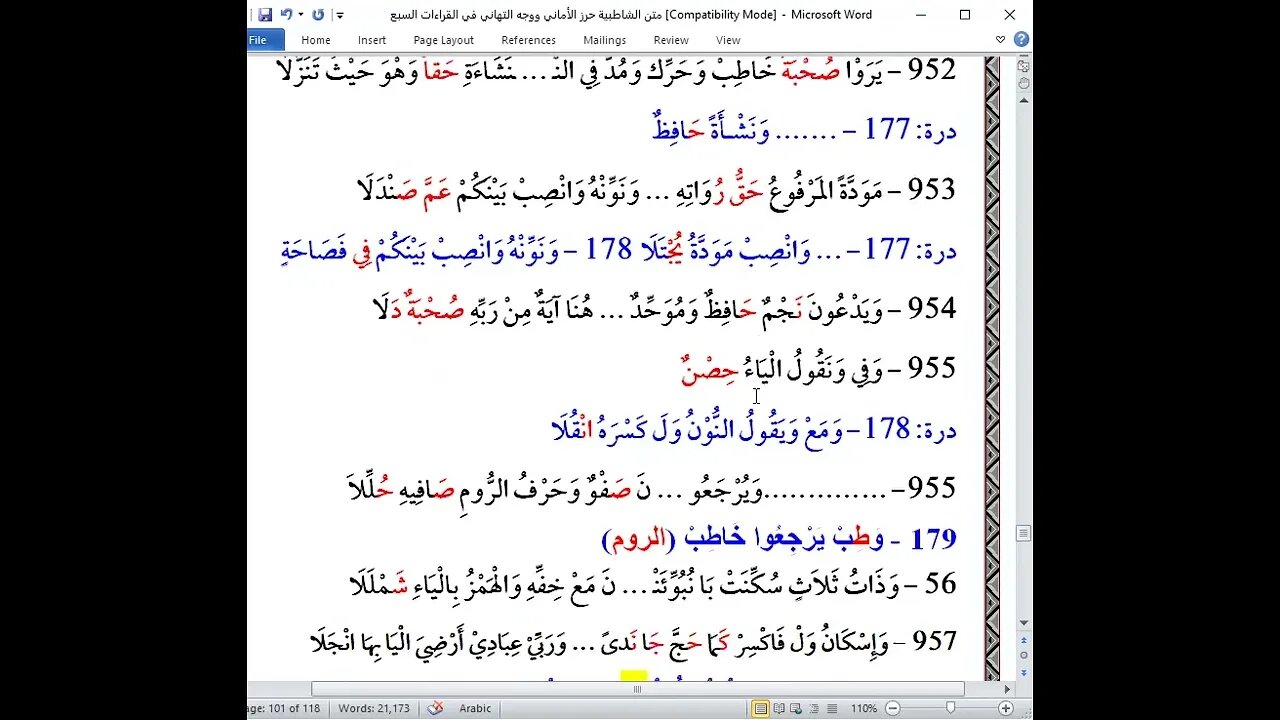Switch to Web Layout view
The height and width of the screenshot is (720, 1280).
797,708
